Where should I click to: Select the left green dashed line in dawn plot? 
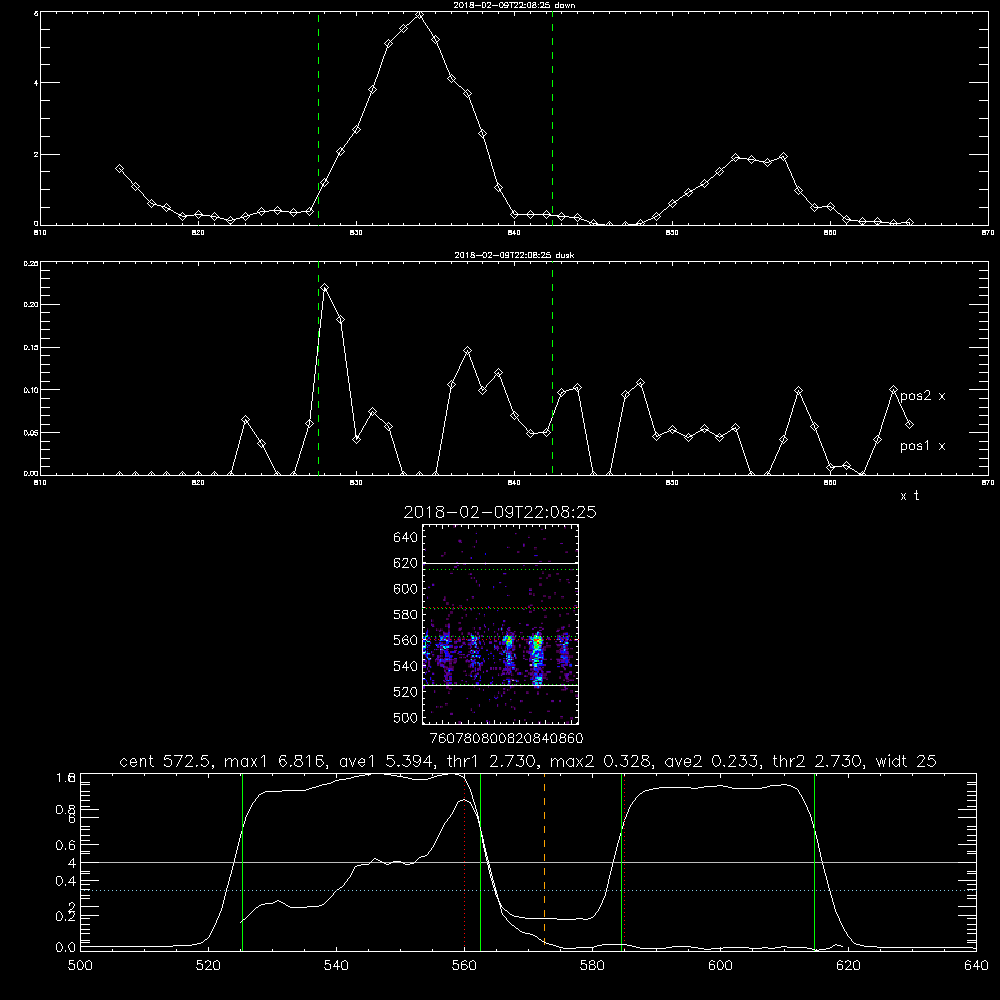pyautogui.click(x=318, y=118)
